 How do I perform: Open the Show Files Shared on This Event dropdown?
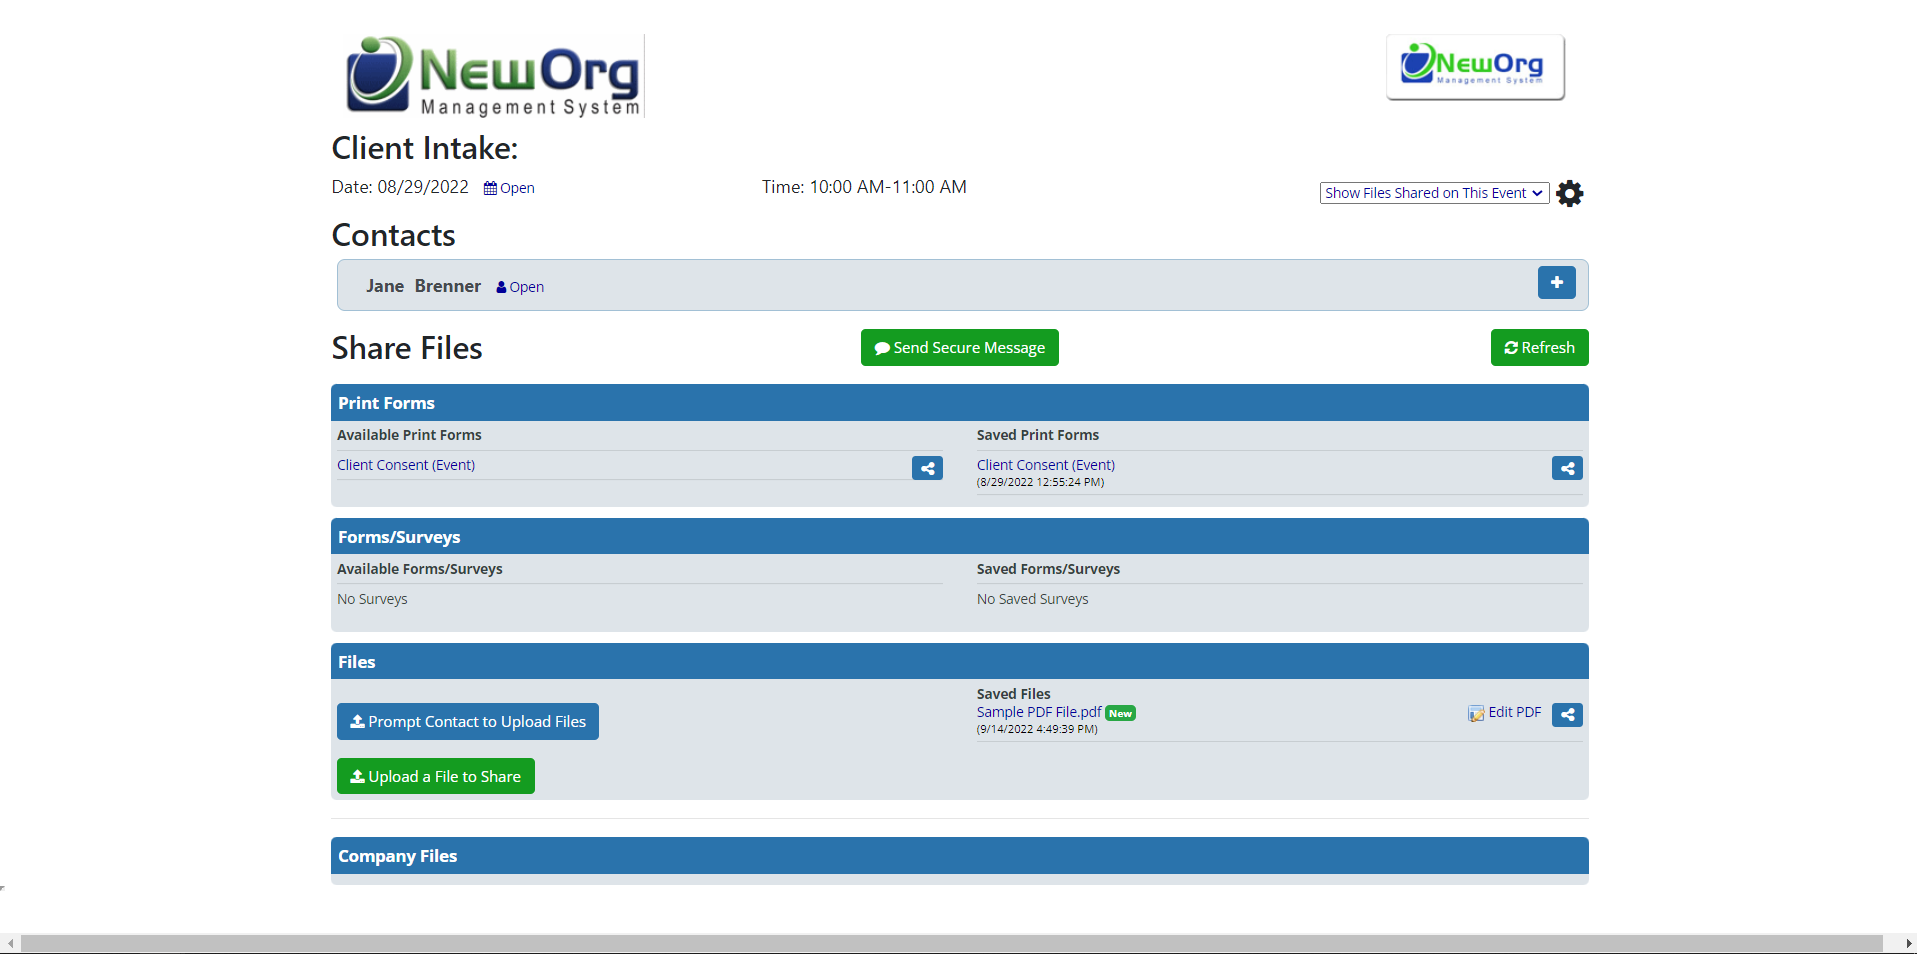click(x=1433, y=192)
